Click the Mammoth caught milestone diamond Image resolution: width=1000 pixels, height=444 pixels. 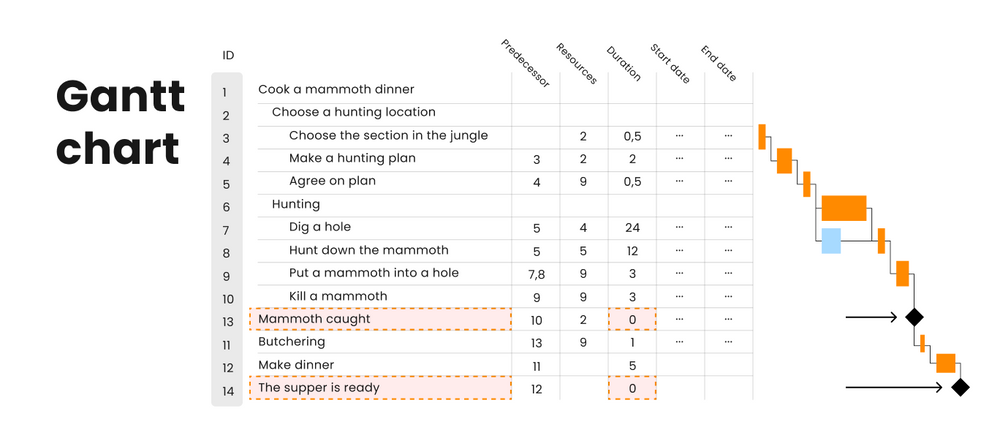coord(913,317)
